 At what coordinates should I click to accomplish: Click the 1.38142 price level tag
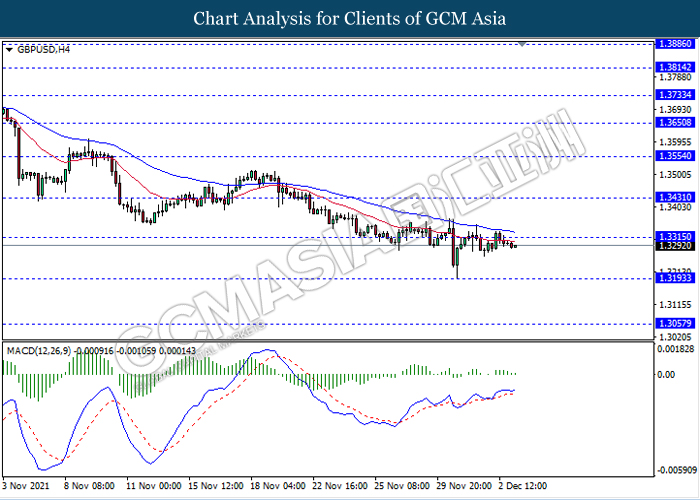tap(676, 67)
